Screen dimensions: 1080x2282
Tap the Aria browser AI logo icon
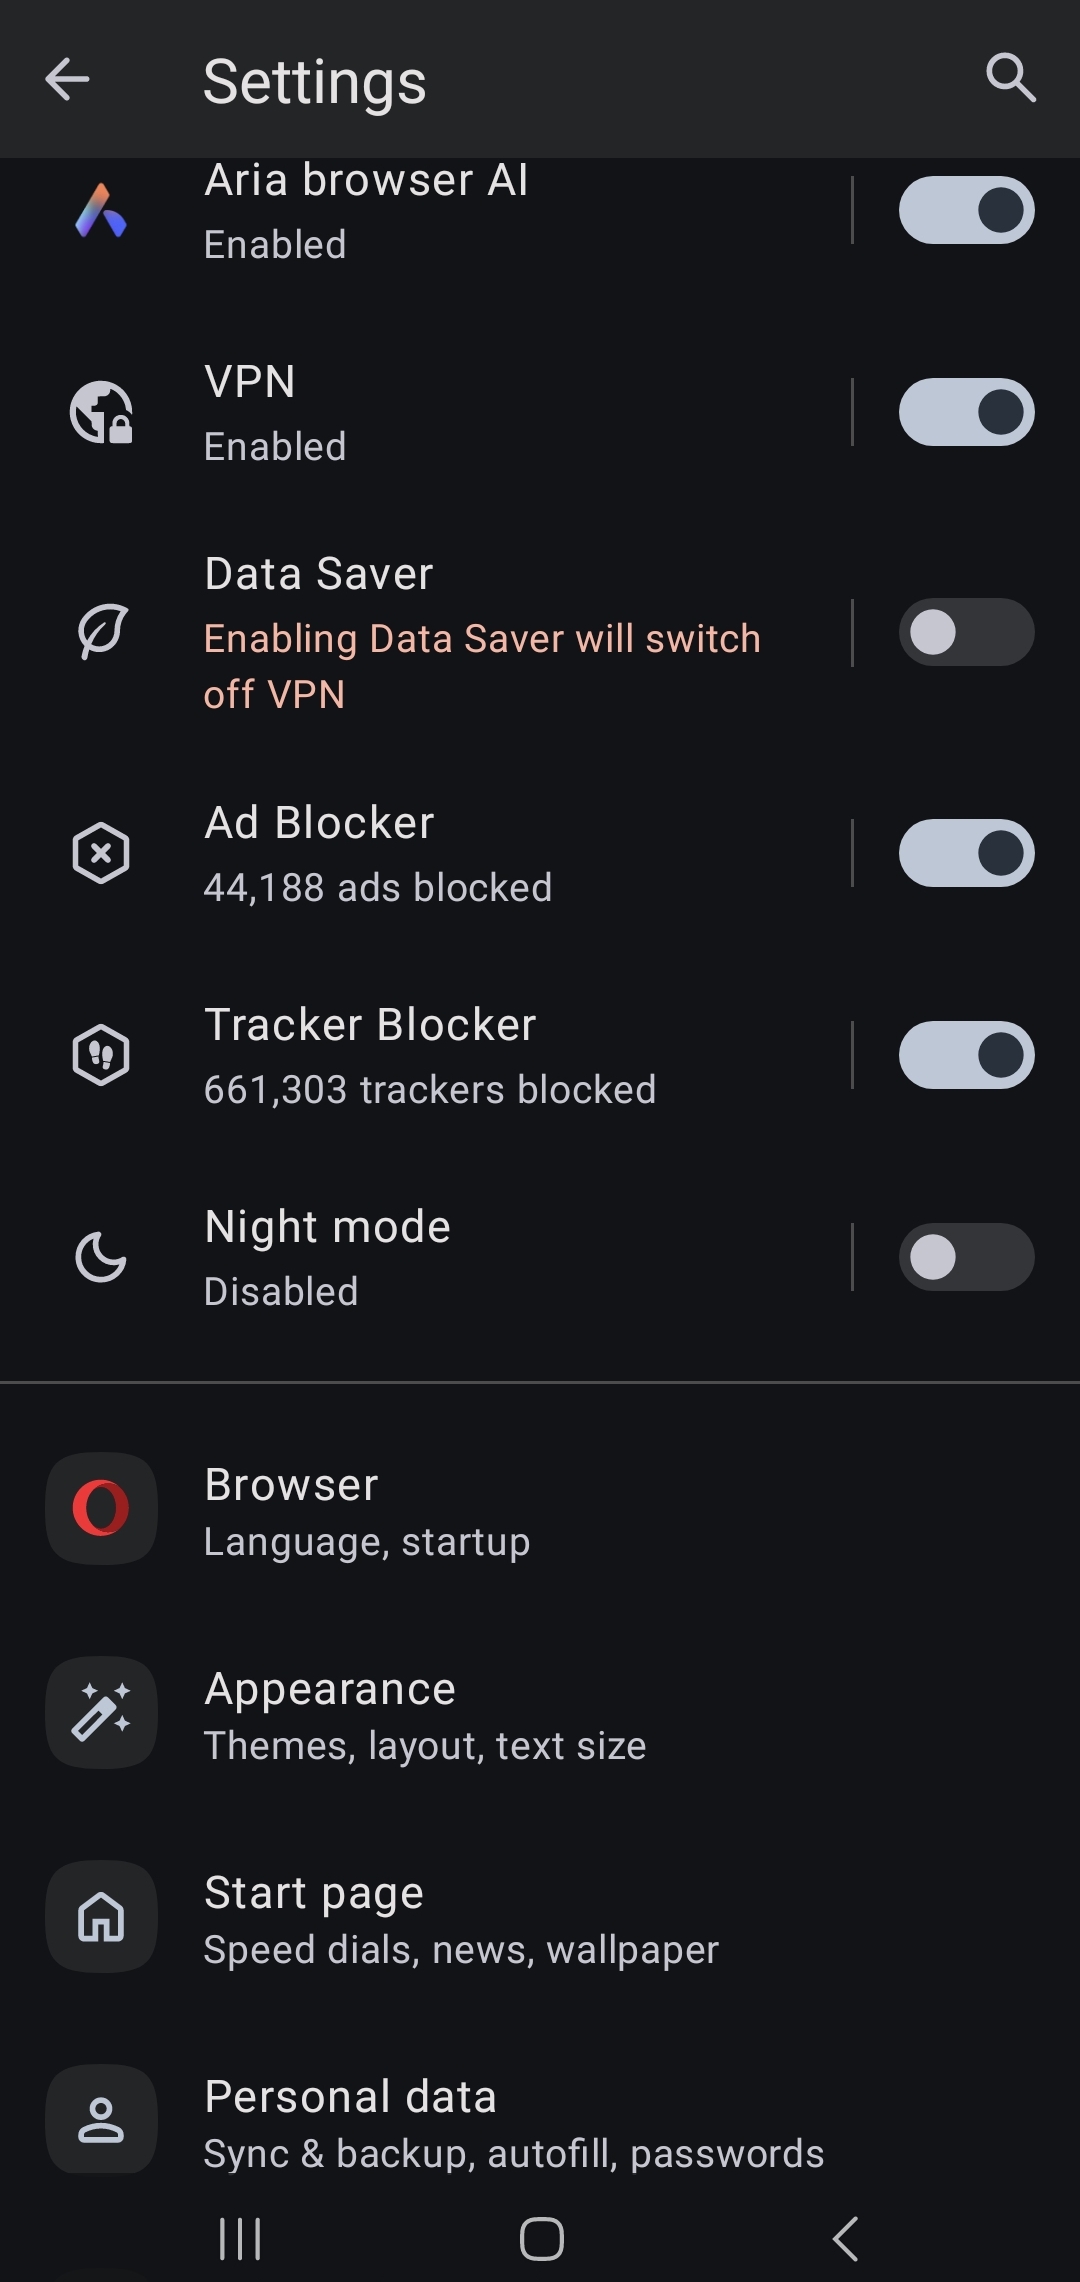point(101,211)
